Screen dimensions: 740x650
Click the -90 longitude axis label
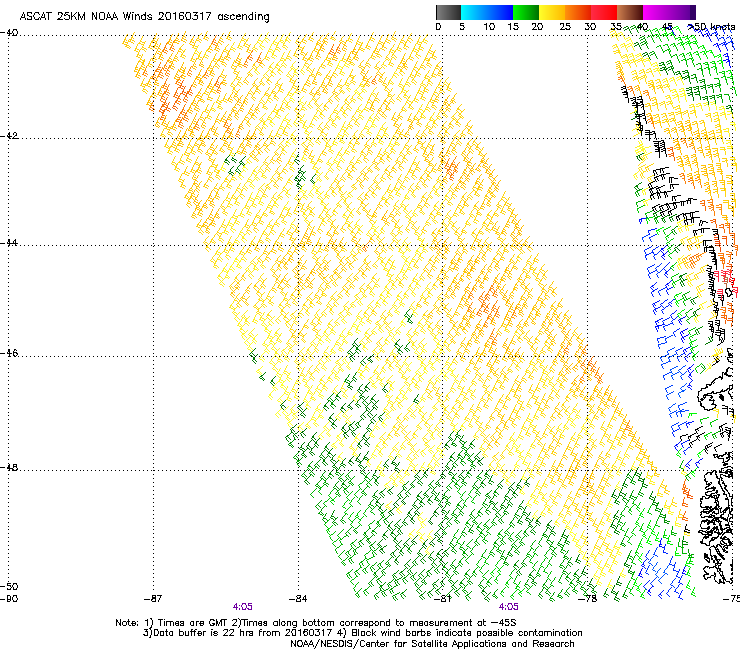coord(9,599)
